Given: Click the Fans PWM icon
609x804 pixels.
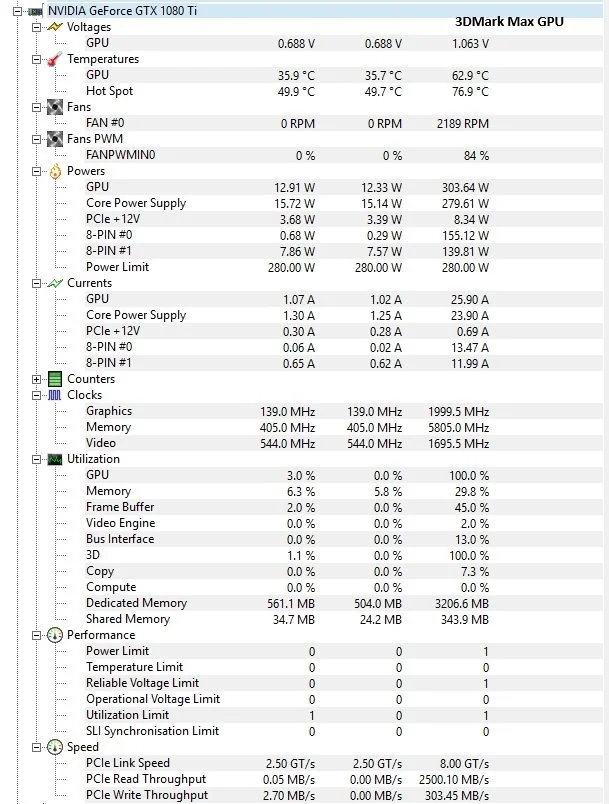Looking at the screenshot, I should (x=55, y=139).
